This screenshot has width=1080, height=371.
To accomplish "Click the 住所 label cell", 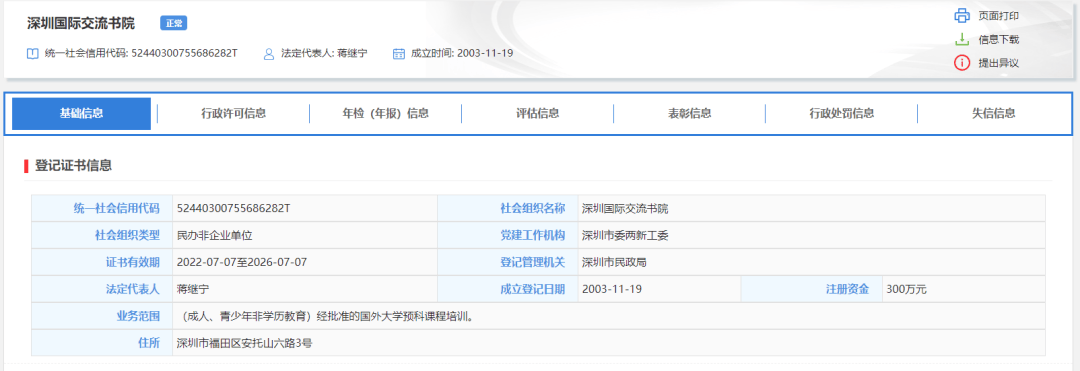I will tap(102, 343).
